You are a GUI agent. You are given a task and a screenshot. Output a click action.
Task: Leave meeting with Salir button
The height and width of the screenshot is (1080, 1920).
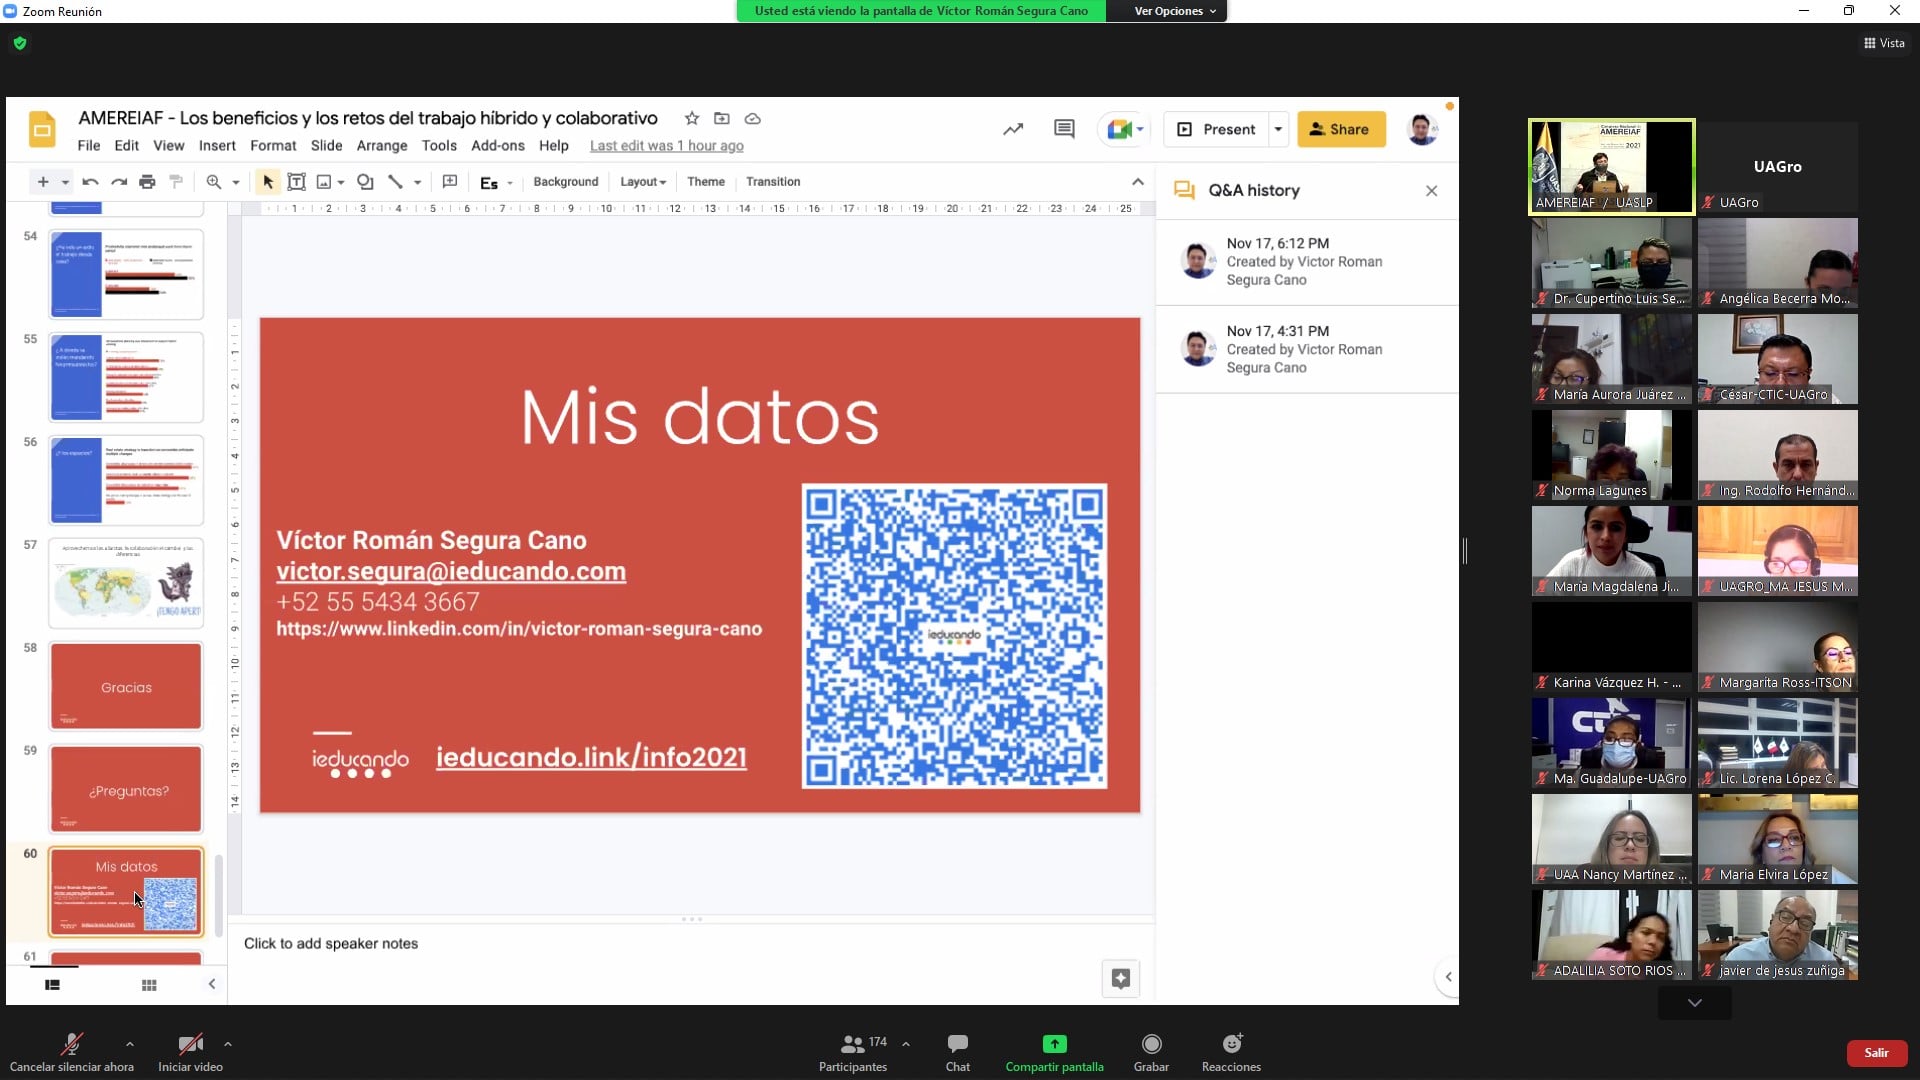point(1876,1053)
